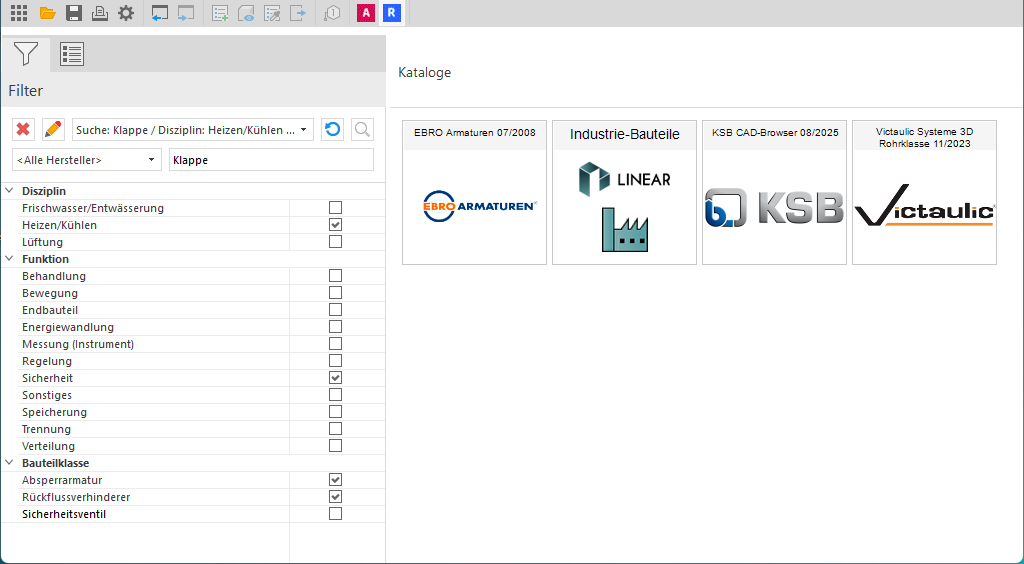Uncheck the Heizen/Kühlen checkbox
Viewport: 1024px width, 564px height.
pyautogui.click(x=336, y=225)
